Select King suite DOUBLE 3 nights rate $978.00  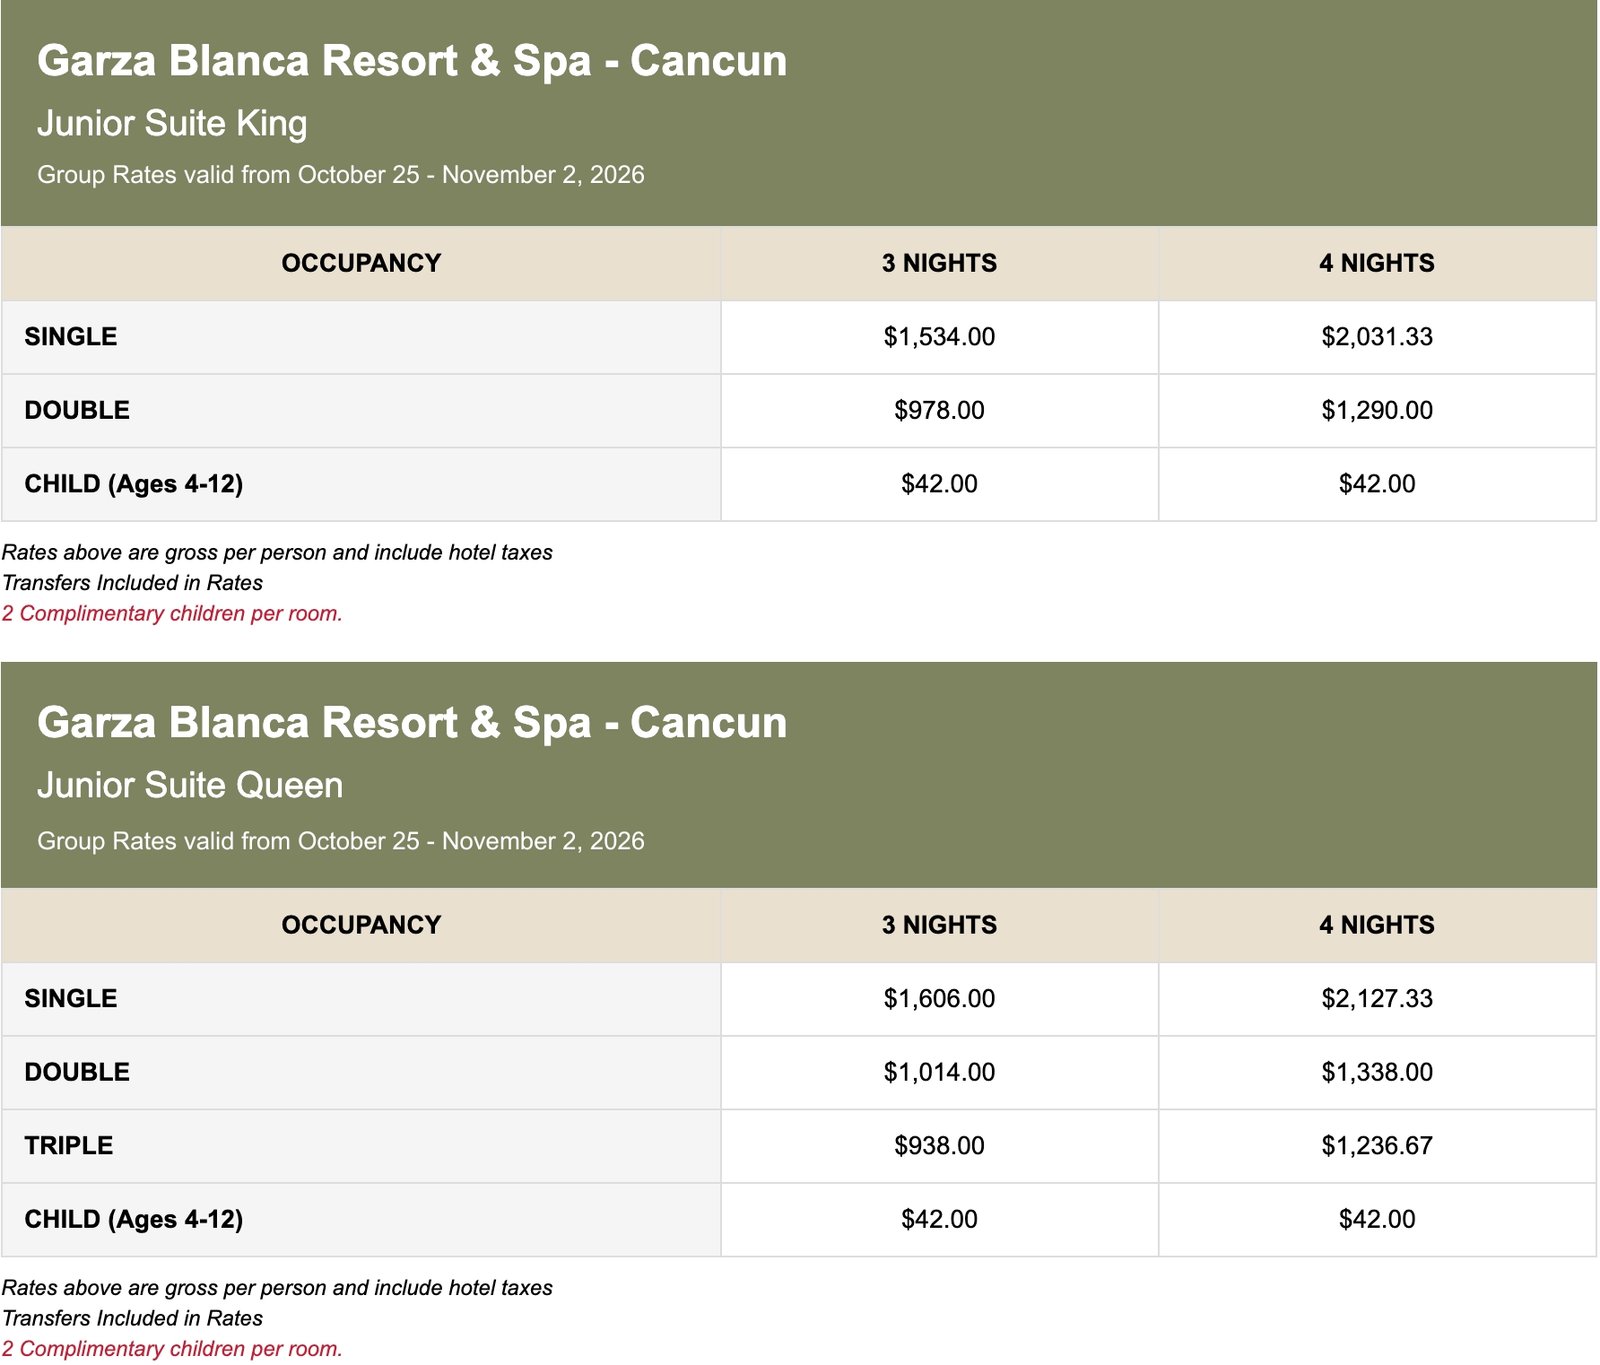(939, 410)
